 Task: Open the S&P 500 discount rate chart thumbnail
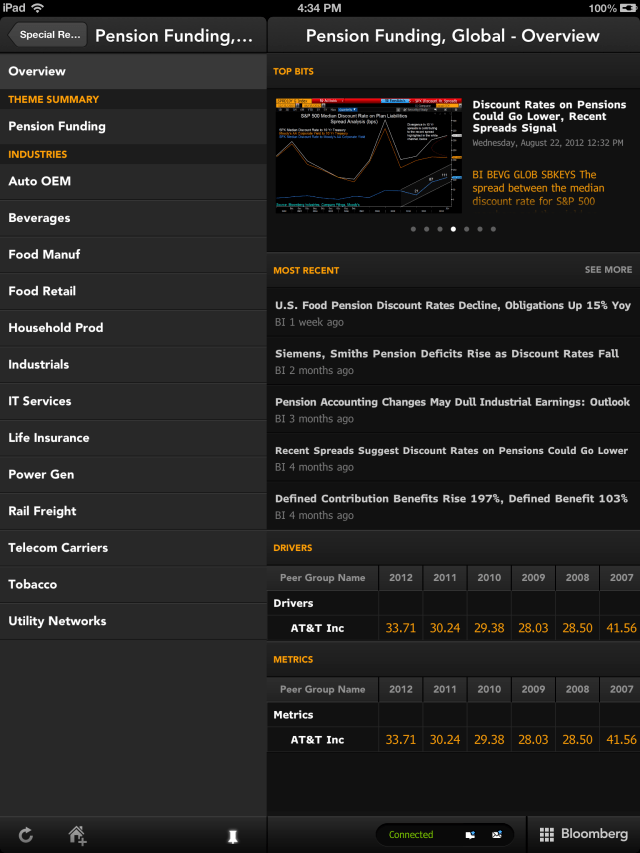(x=368, y=156)
